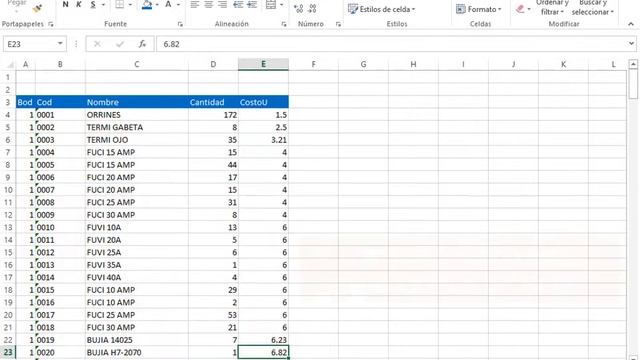Open borders dropdown arrow
This screenshot has height=360, width=640.
point(130,5)
